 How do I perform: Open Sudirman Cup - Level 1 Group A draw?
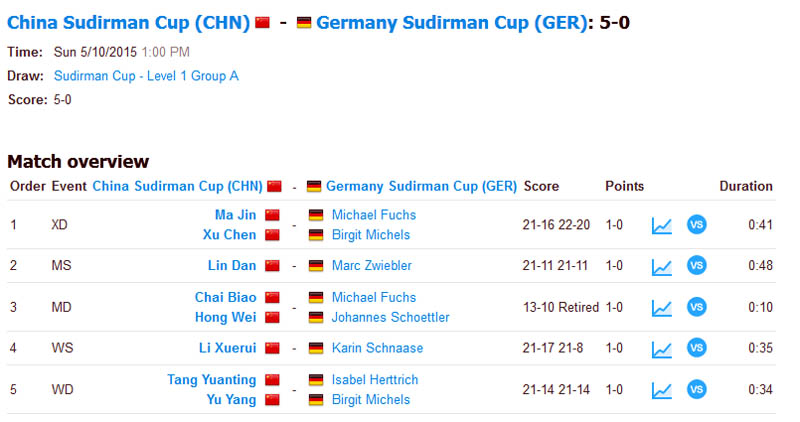pos(146,76)
